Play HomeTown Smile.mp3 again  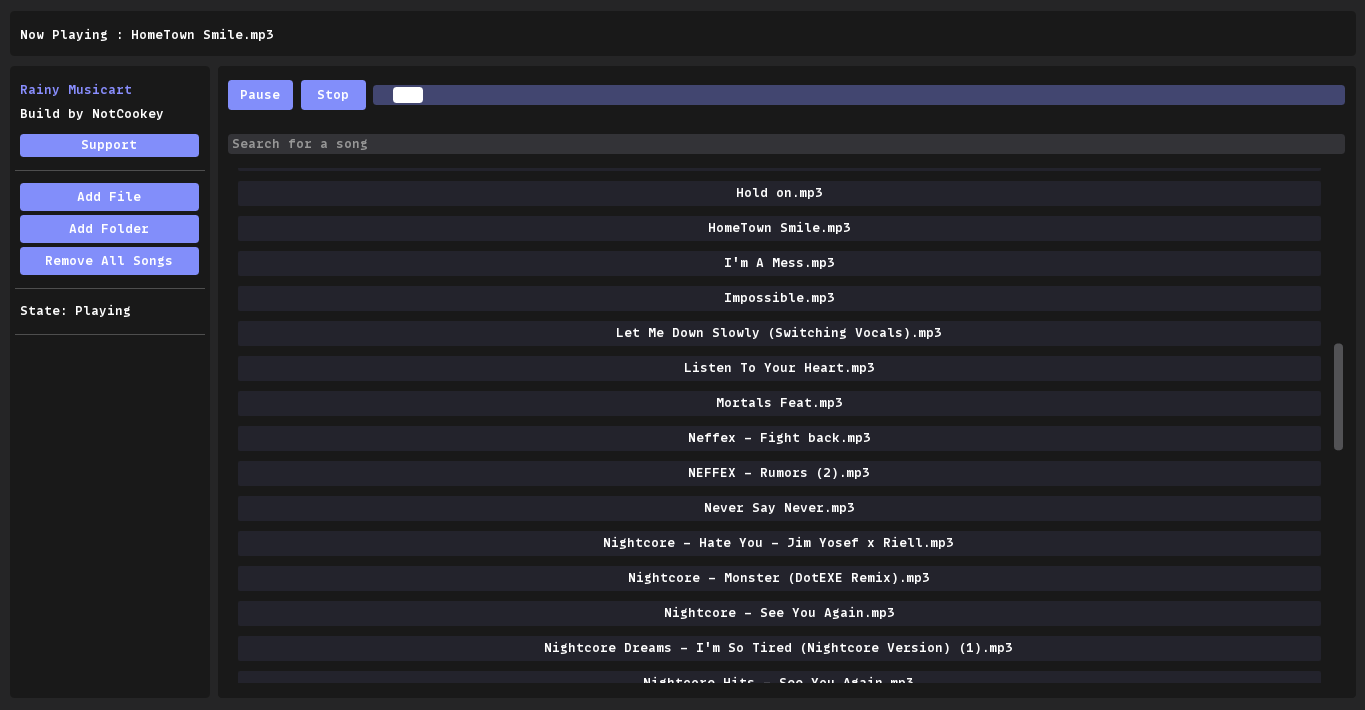pos(779,227)
